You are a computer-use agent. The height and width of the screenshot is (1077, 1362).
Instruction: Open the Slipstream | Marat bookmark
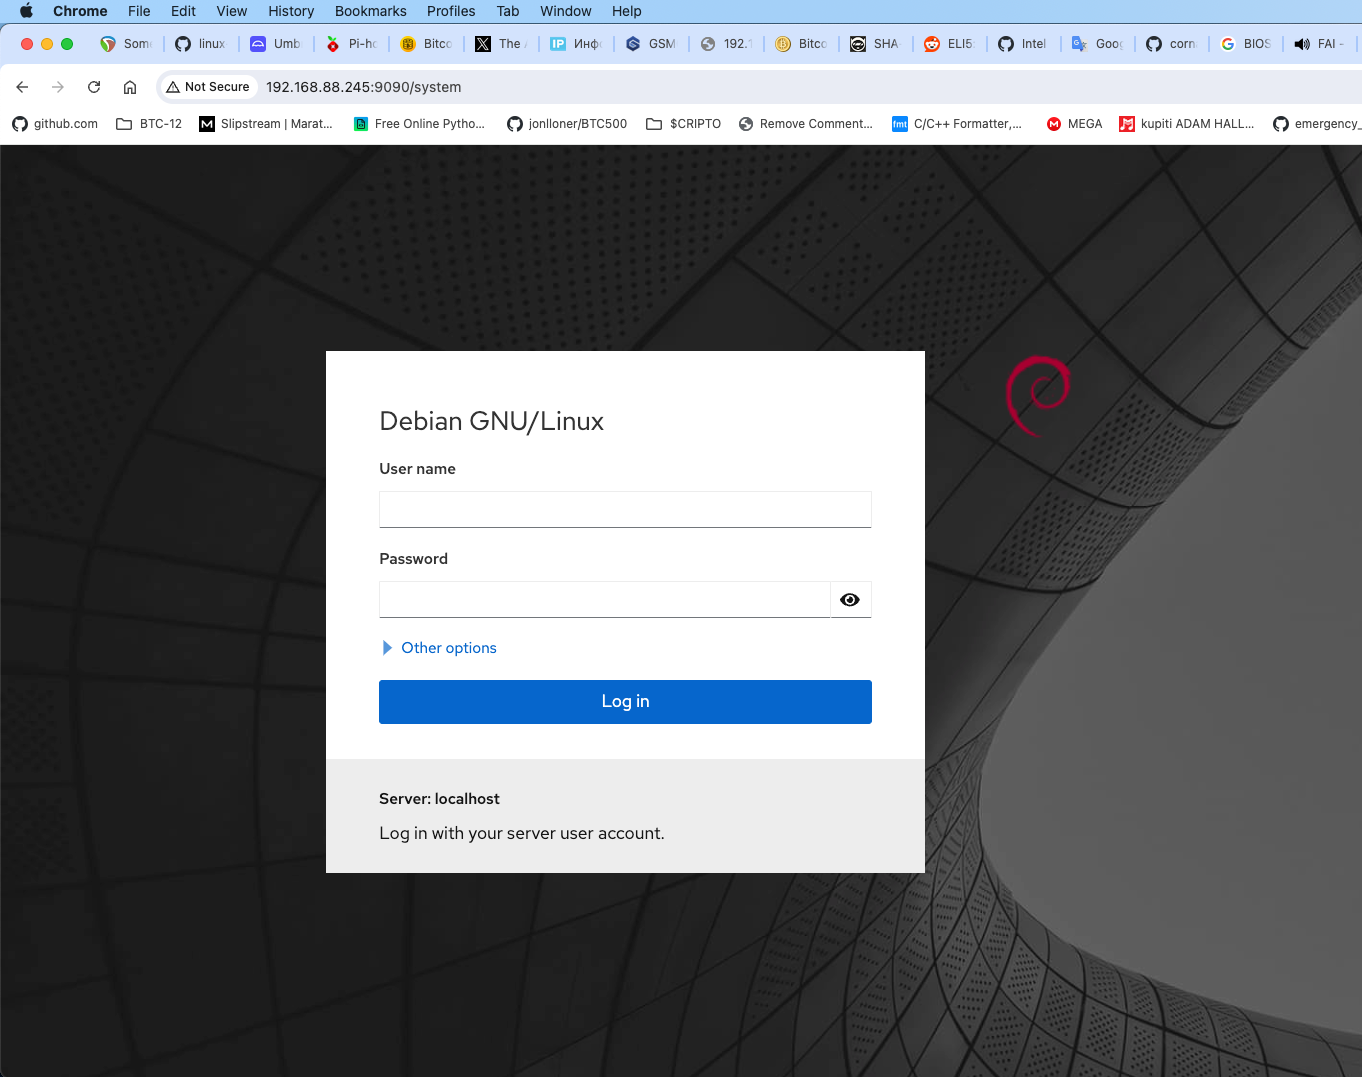pos(266,124)
